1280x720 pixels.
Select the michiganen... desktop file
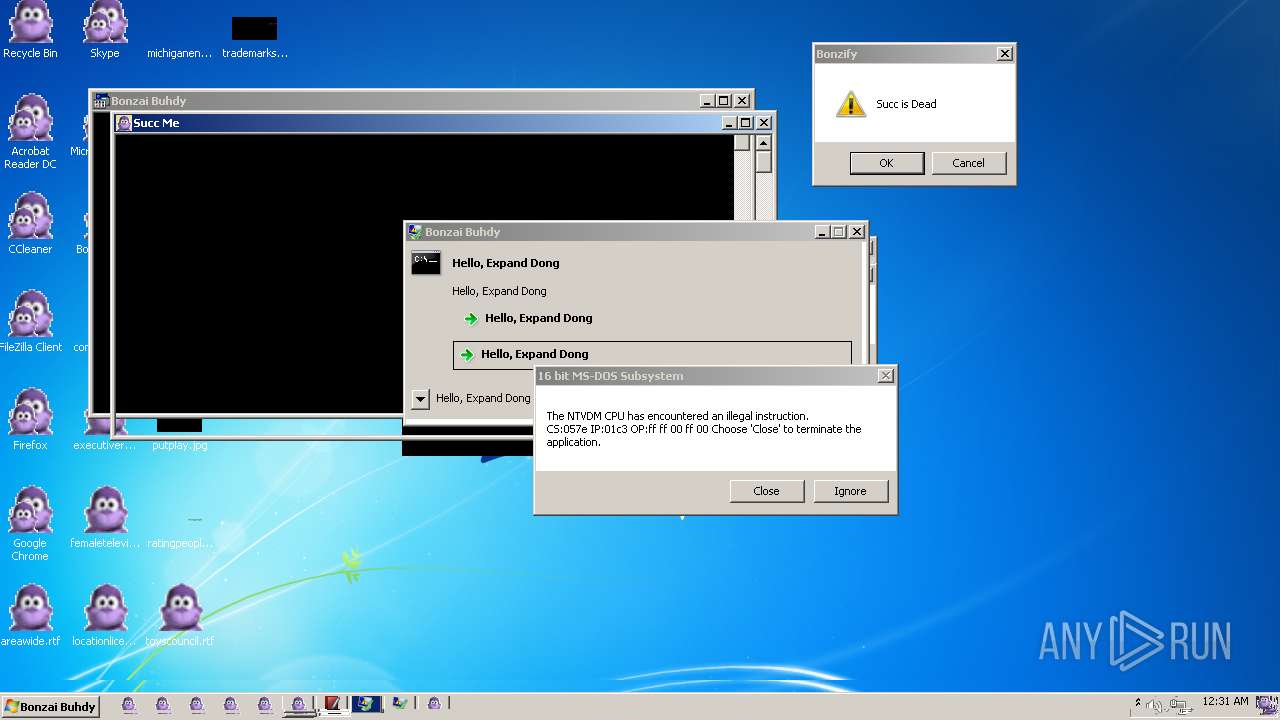click(x=180, y=53)
